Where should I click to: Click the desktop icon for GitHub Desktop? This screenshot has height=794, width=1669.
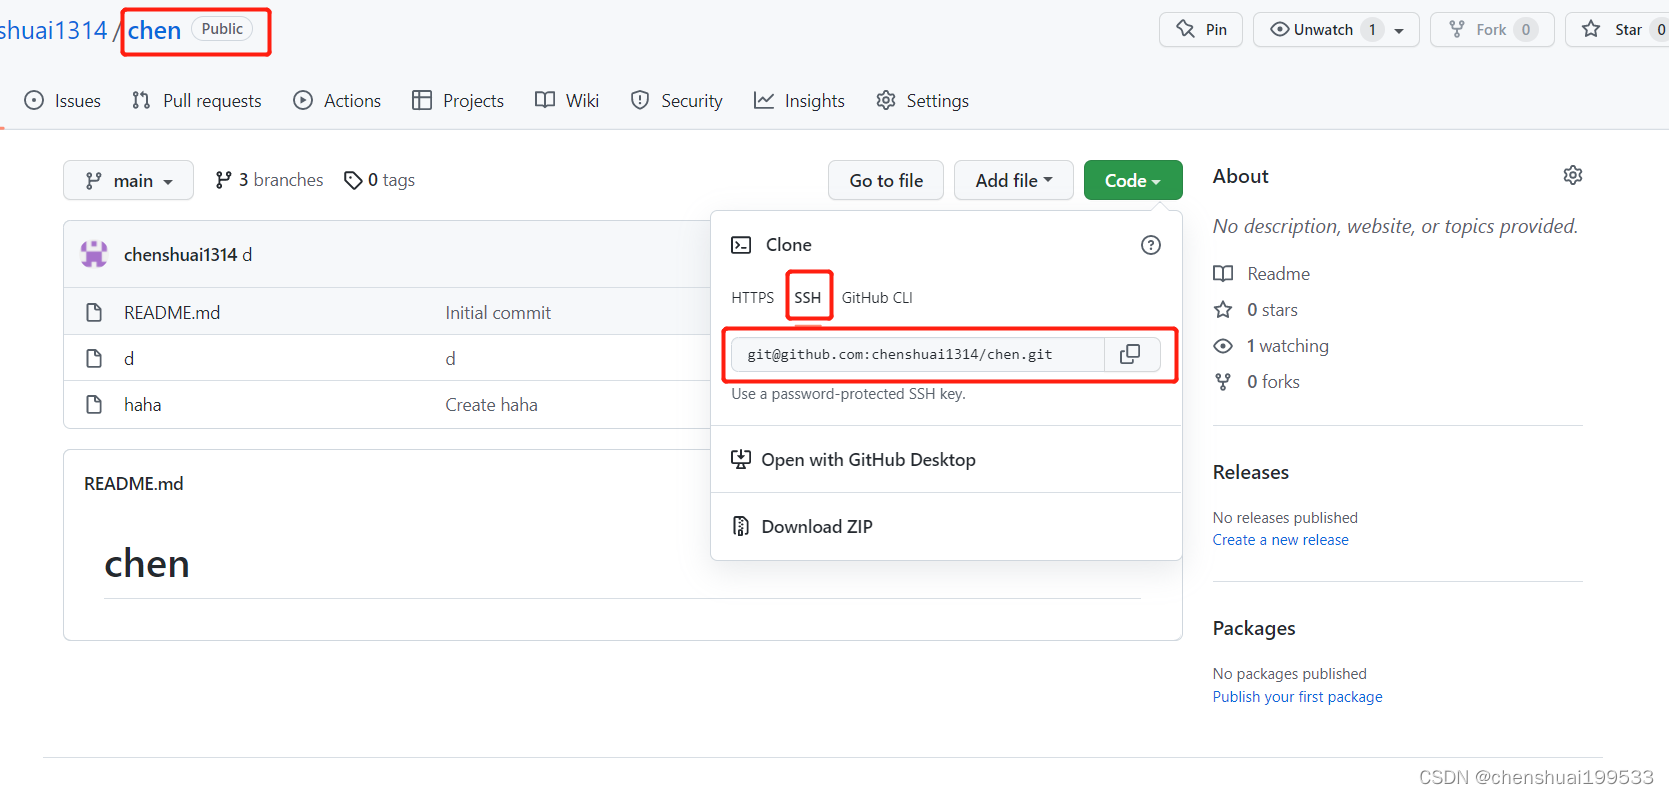click(x=741, y=460)
